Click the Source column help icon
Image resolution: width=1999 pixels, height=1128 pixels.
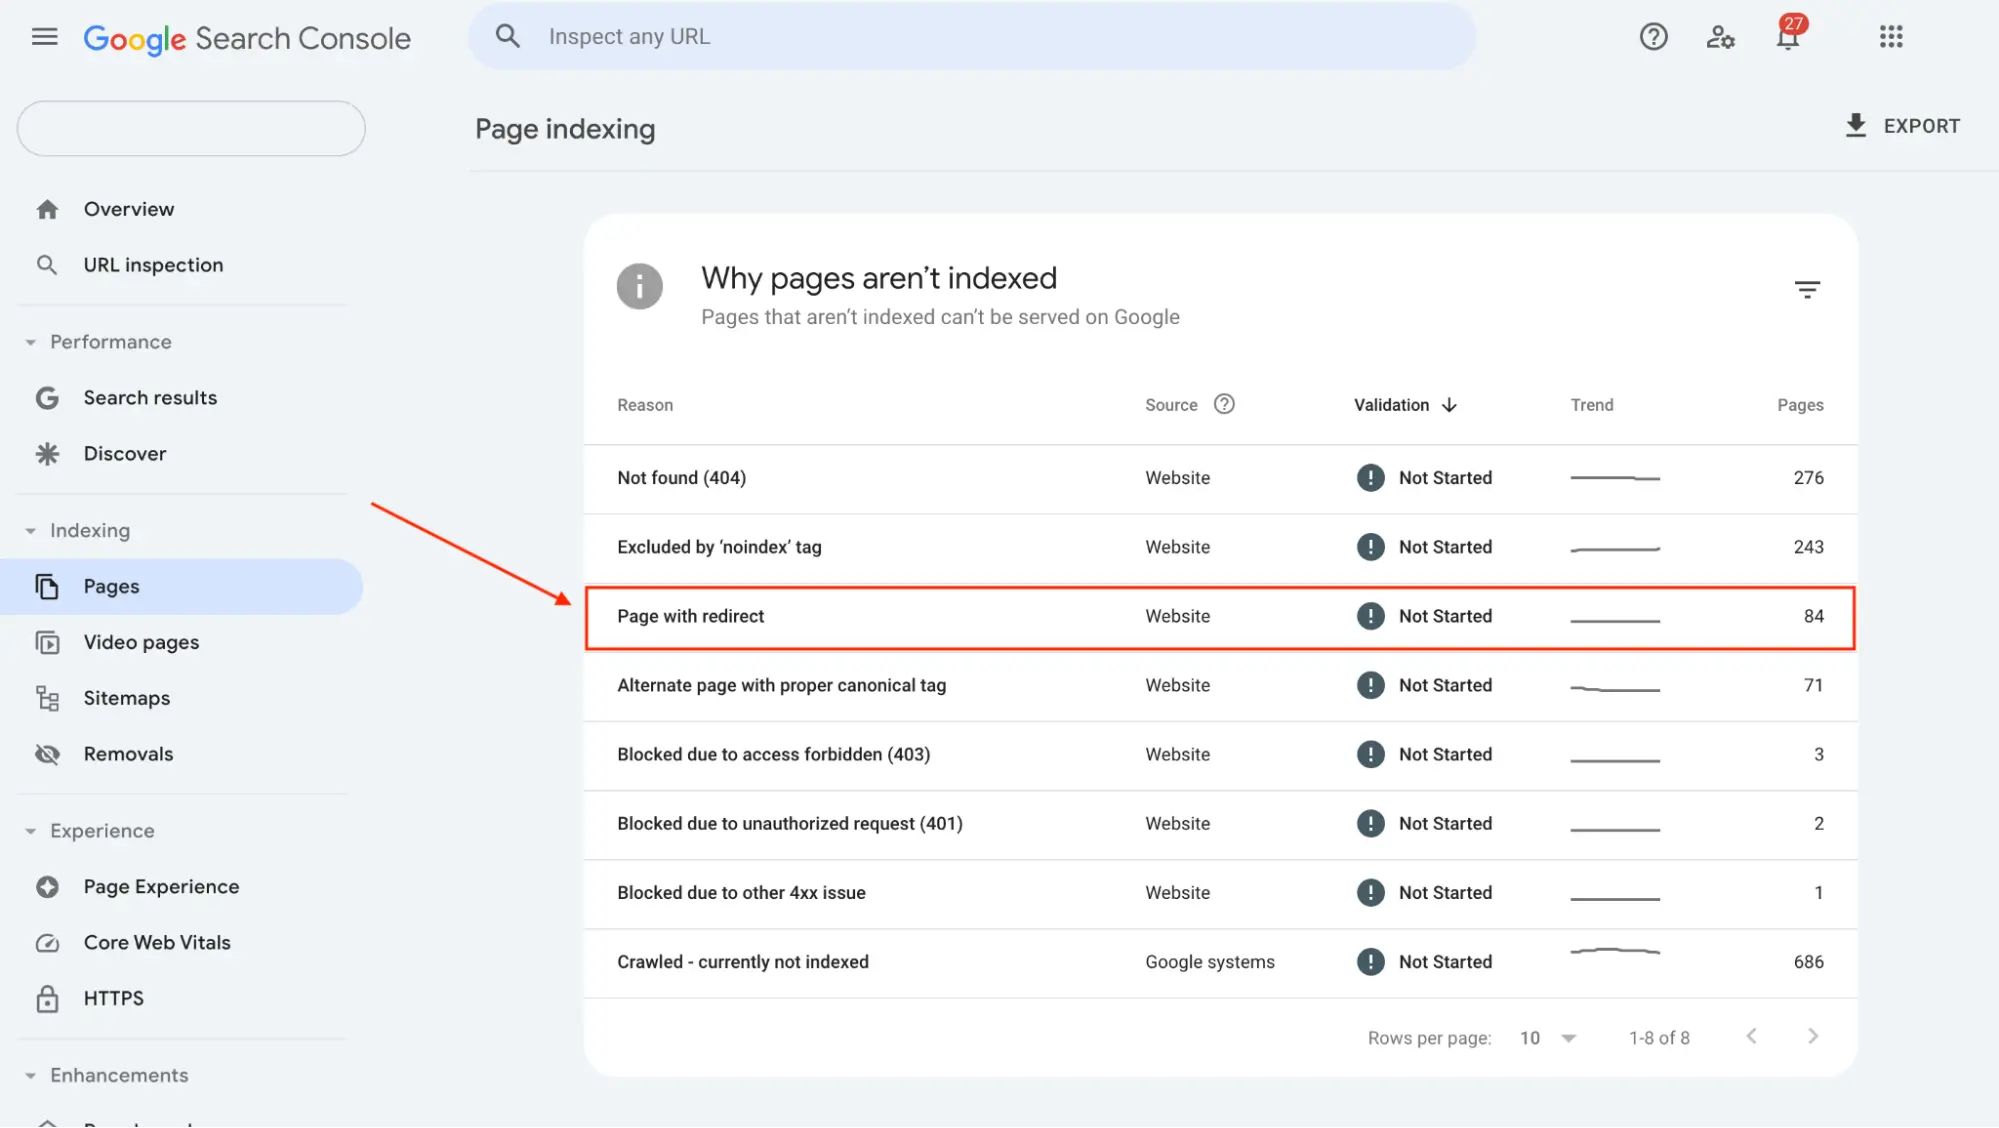coord(1224,404)
